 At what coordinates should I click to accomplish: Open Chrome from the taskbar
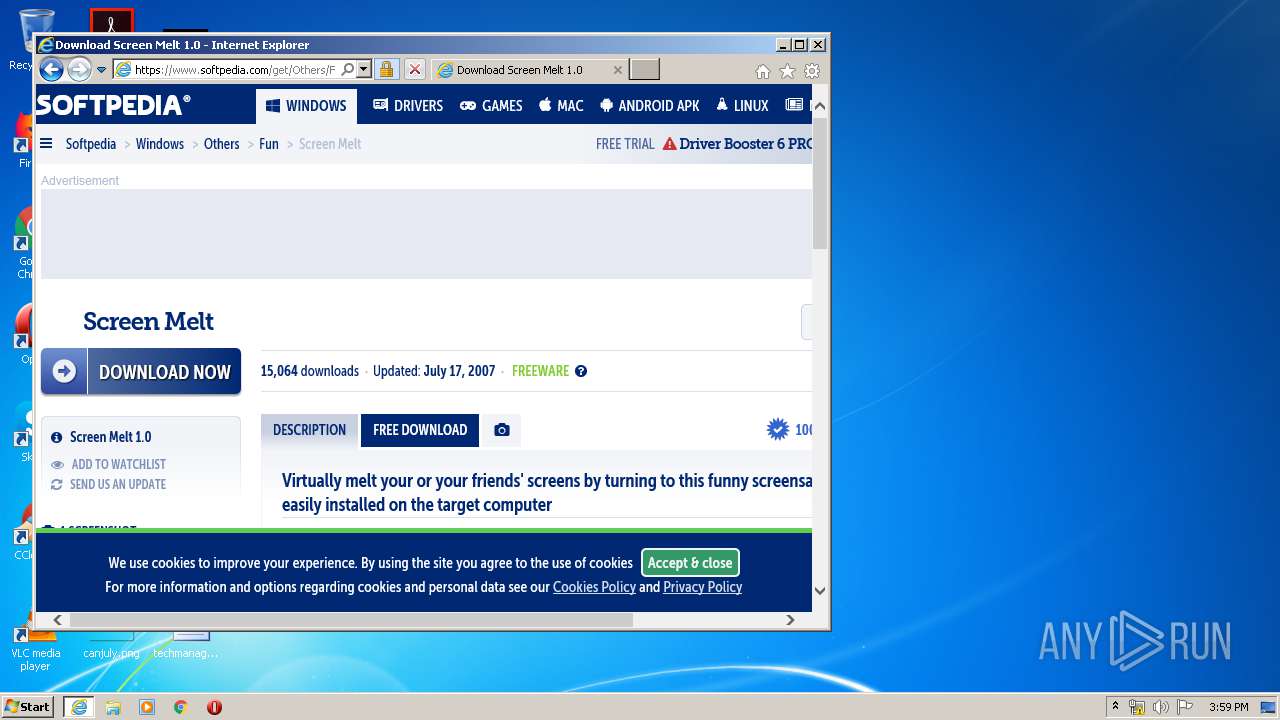click(x=181, y=707)
